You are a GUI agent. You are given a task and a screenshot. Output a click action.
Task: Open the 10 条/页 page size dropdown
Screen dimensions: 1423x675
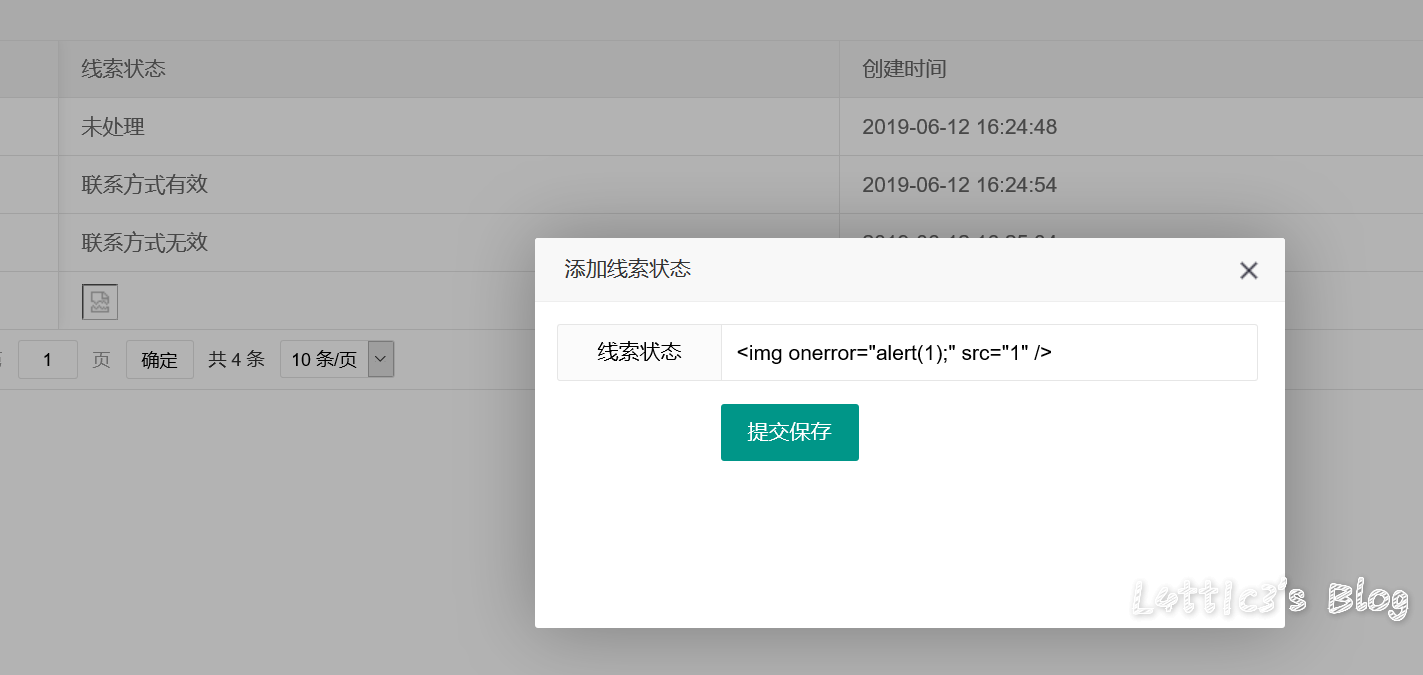point(337,359)
